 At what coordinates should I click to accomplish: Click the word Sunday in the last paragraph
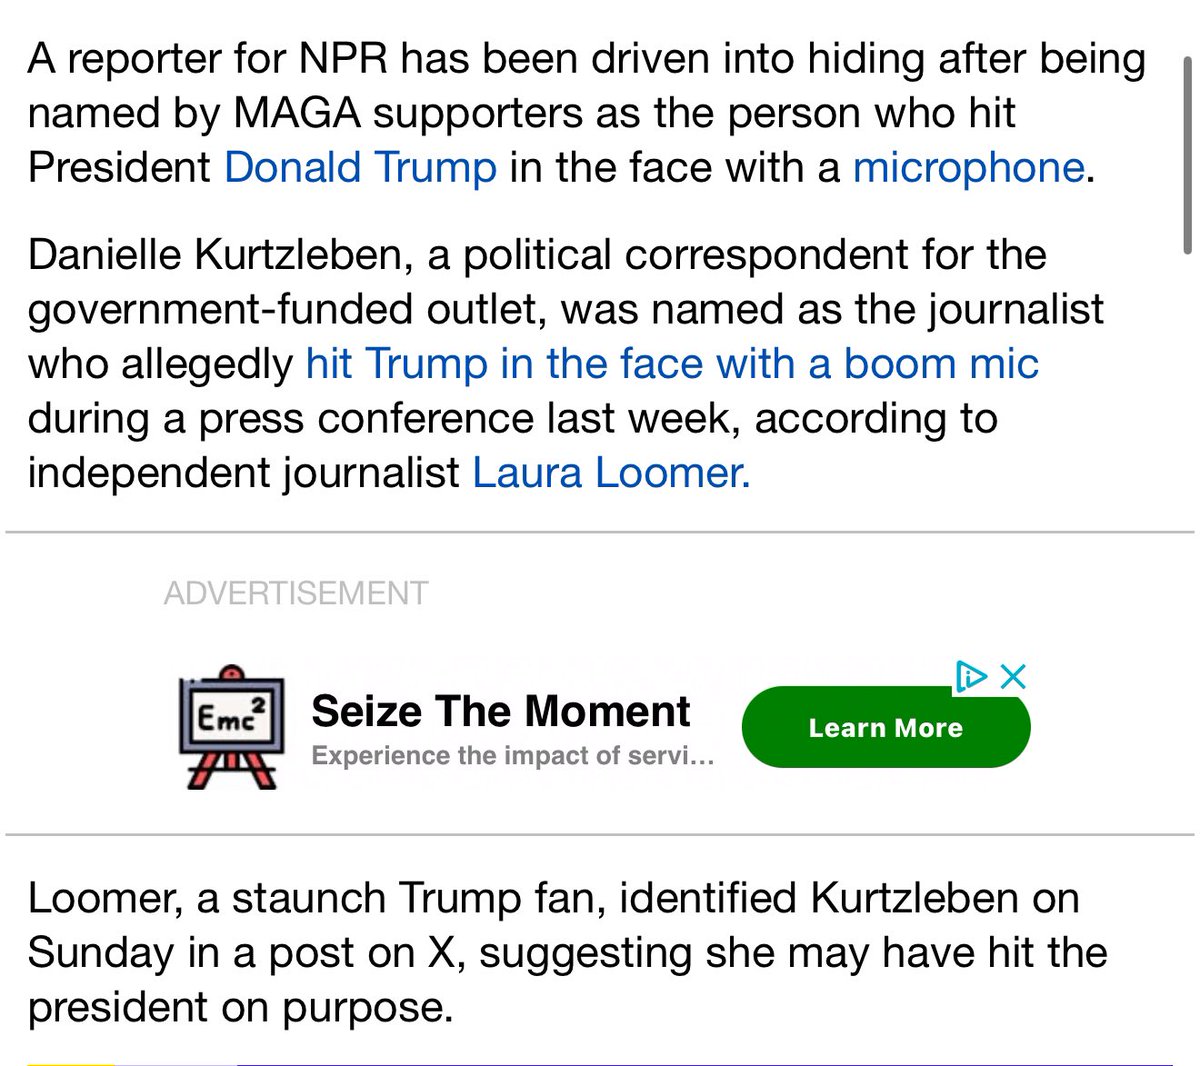click(100, 952)
